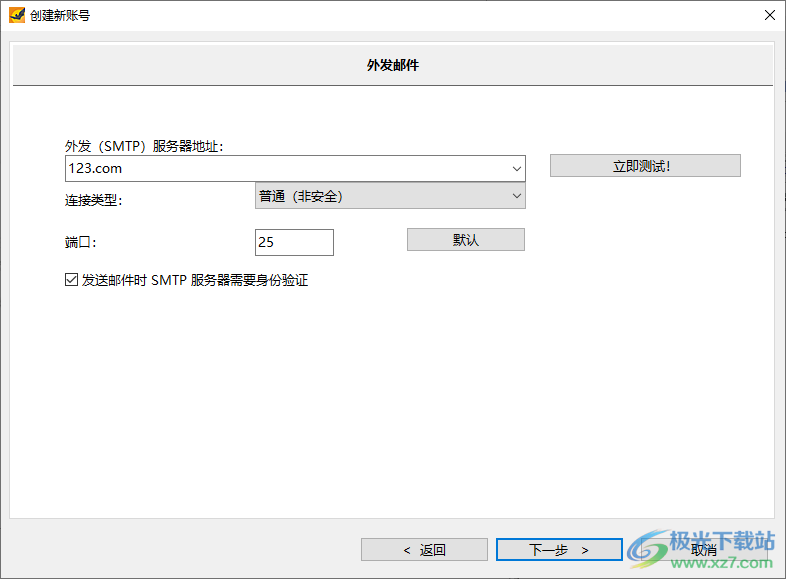
Task: Reset the port with the 默认 button
Action: point(465,240)
